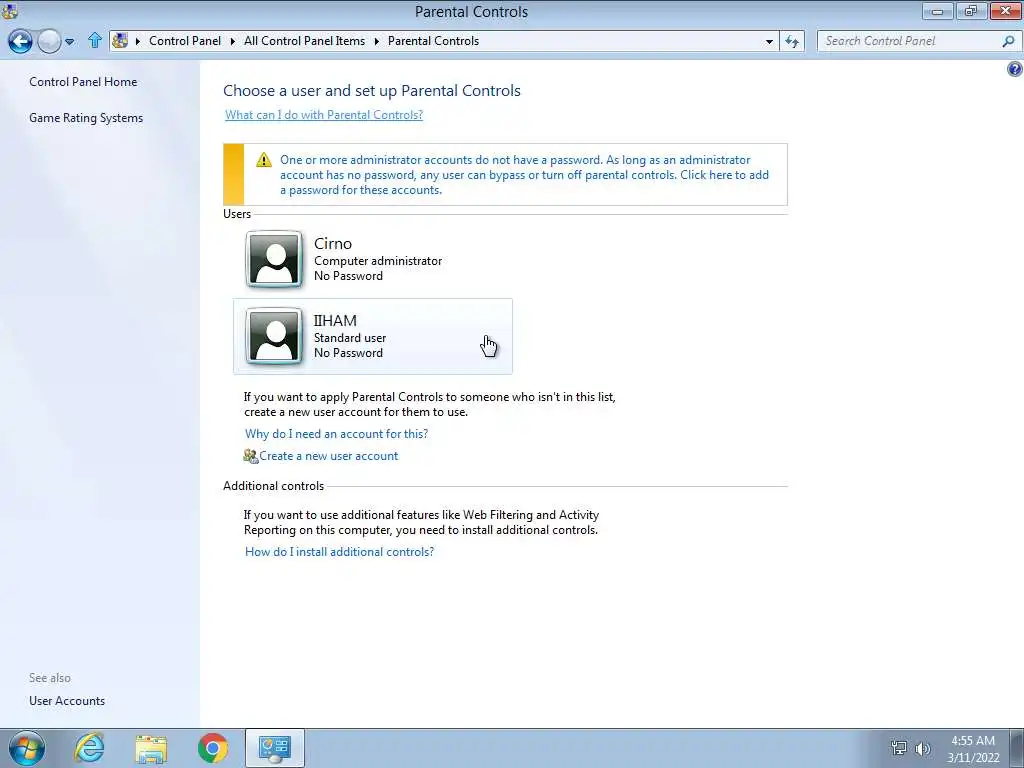The height and width of the screenshot is (768, 1024).
Task: Click the Control Panel taskbar button
Action: pyautogui.click(x=275, y=748)
